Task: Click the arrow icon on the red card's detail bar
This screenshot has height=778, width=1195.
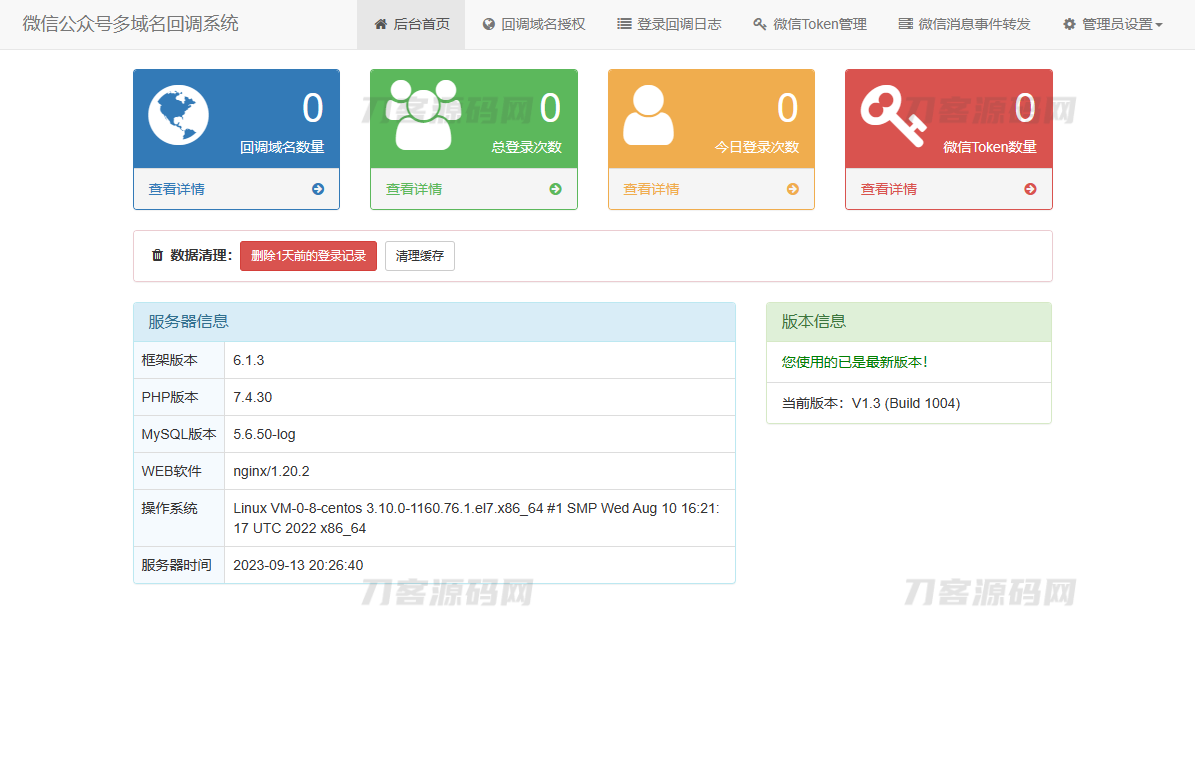Action: tap(1029, 188)
